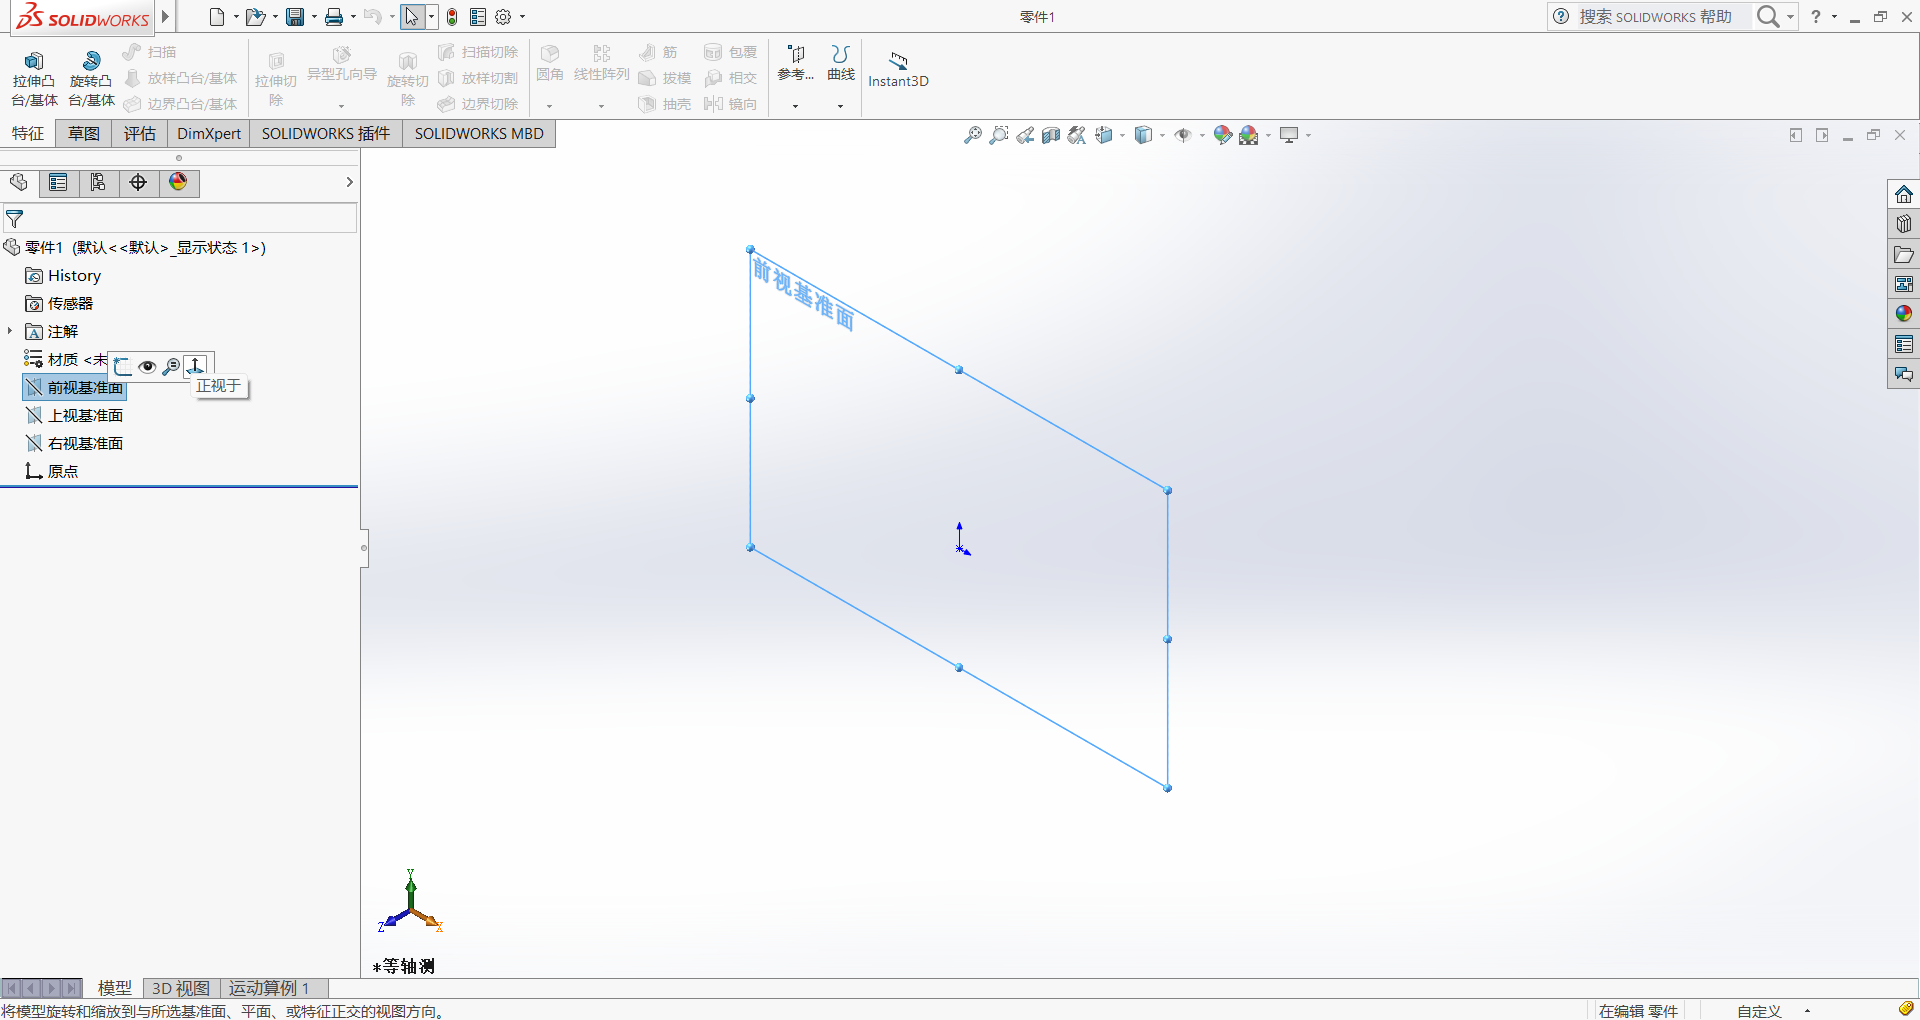Open the Options gear dropdown arrow

[x=522, y=17]
